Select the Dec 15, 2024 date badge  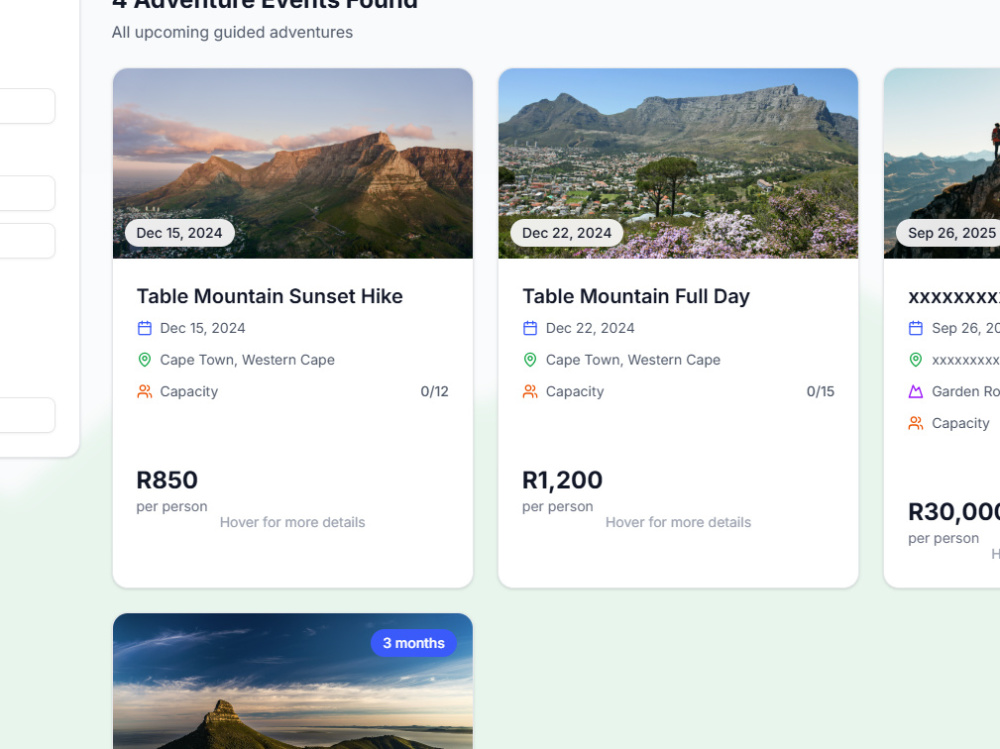[x=179, y=233]
